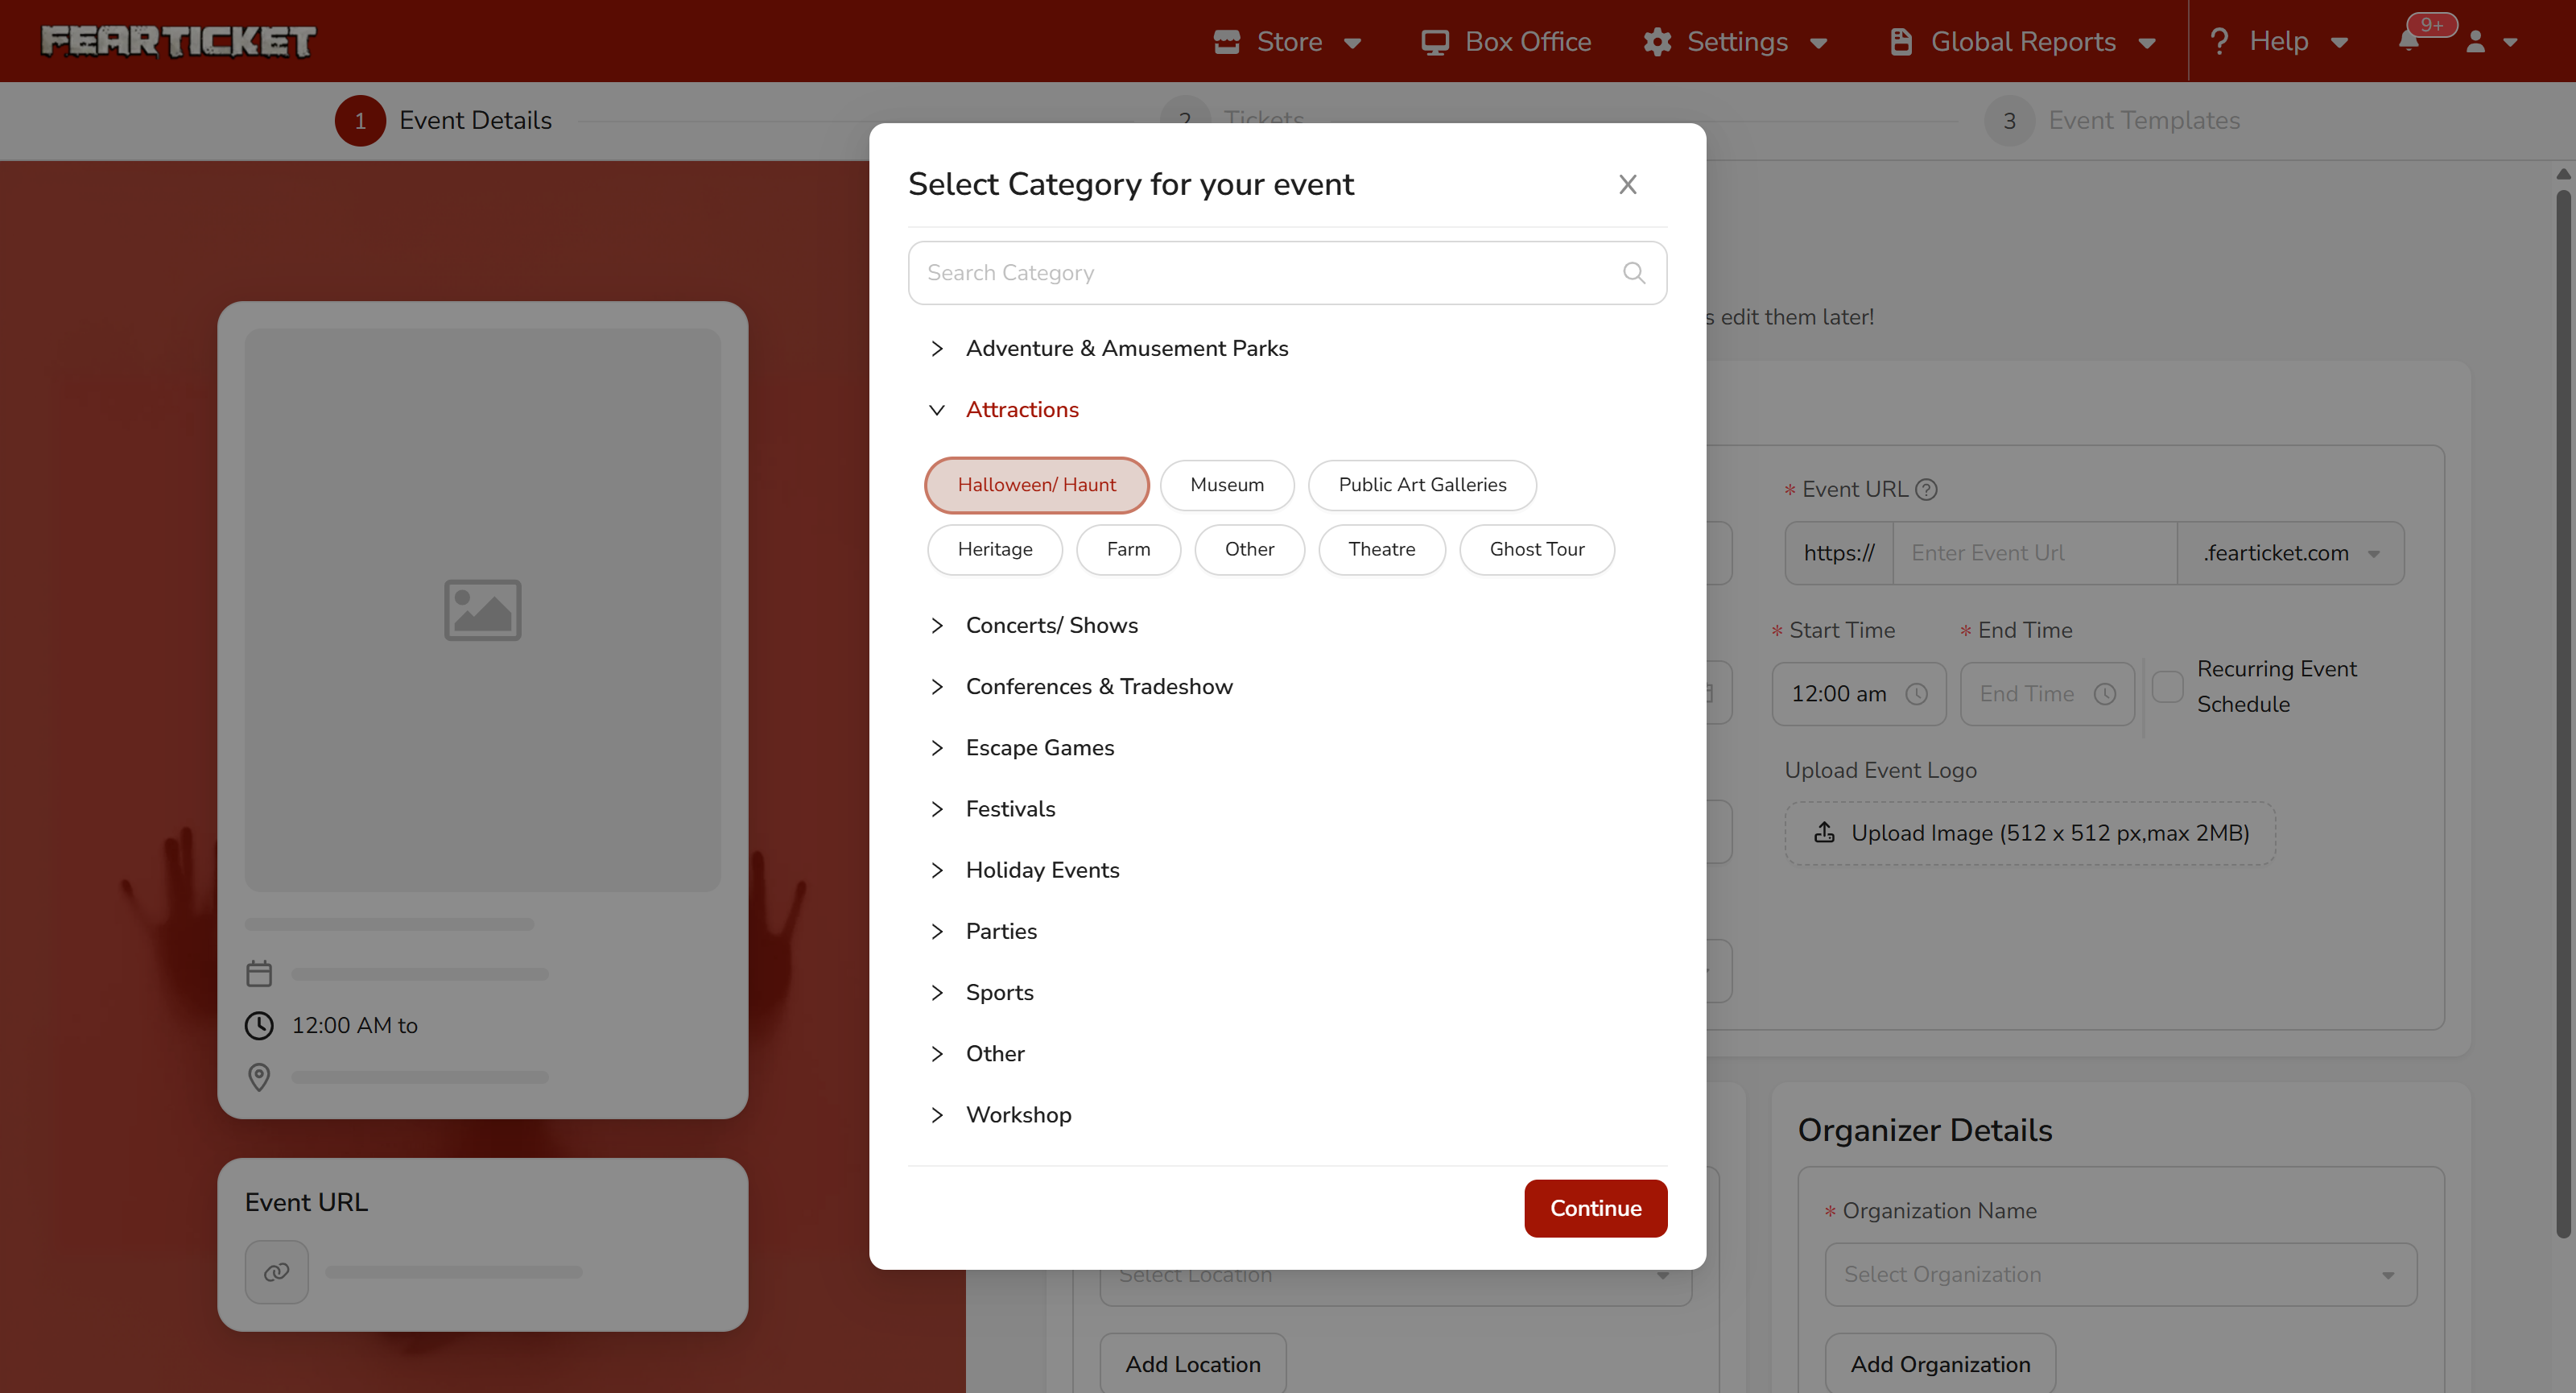
Task: Expand the Escape Games category
Action: (1039, 748)
